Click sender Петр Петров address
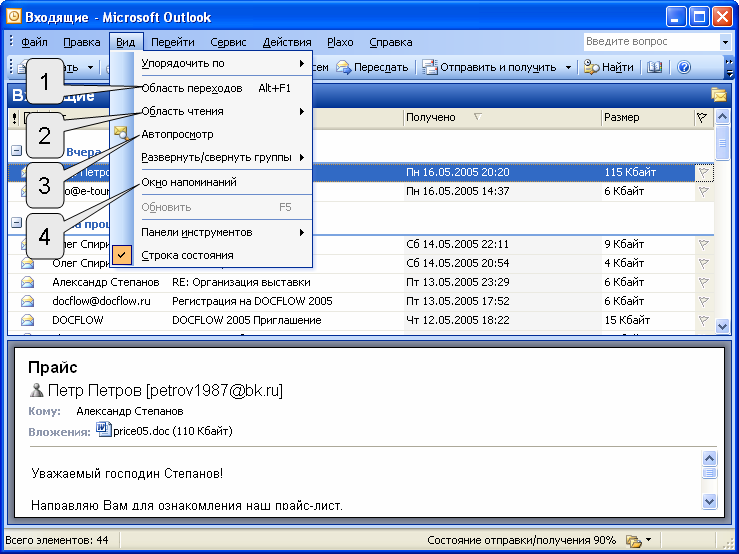 coord(165,390)
